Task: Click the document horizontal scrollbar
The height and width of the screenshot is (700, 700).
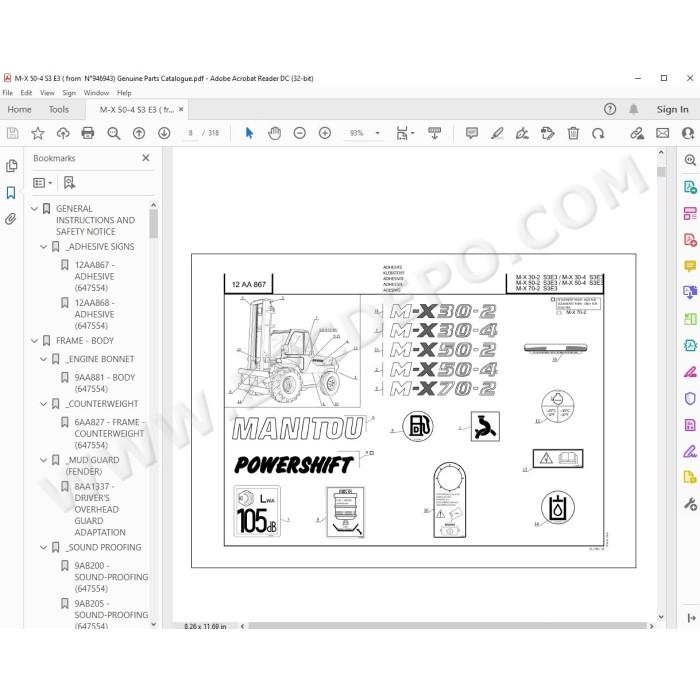Action: pos(447,626)
